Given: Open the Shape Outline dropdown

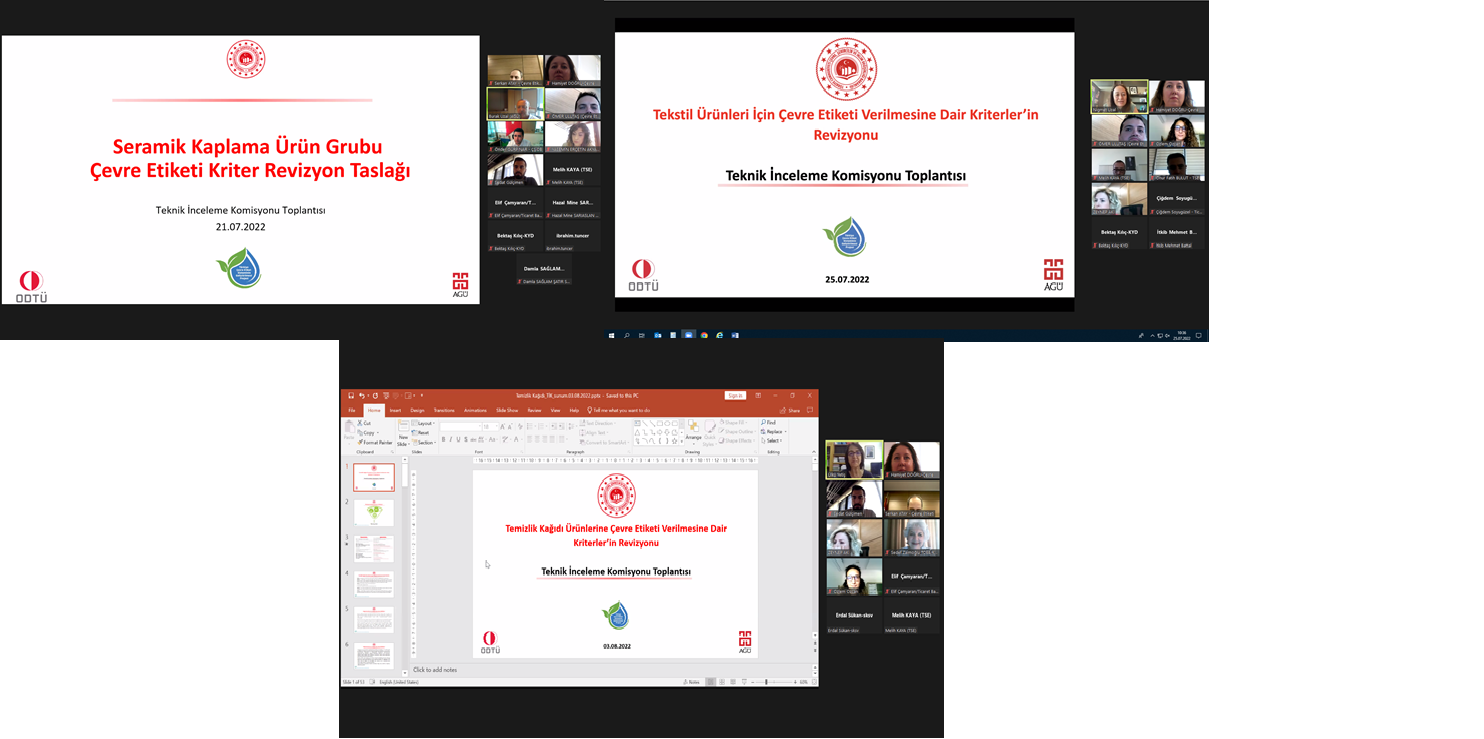Looking at the screenshot, I should (x=736, y=432).
